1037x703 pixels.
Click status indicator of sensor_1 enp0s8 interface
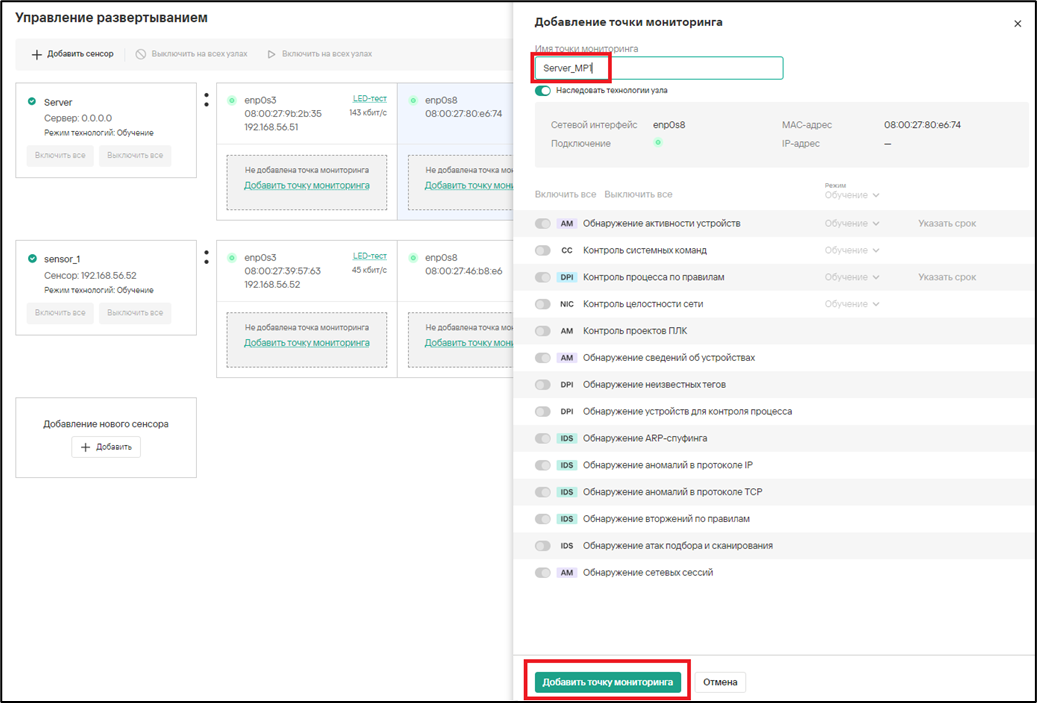tap(413, 258)
